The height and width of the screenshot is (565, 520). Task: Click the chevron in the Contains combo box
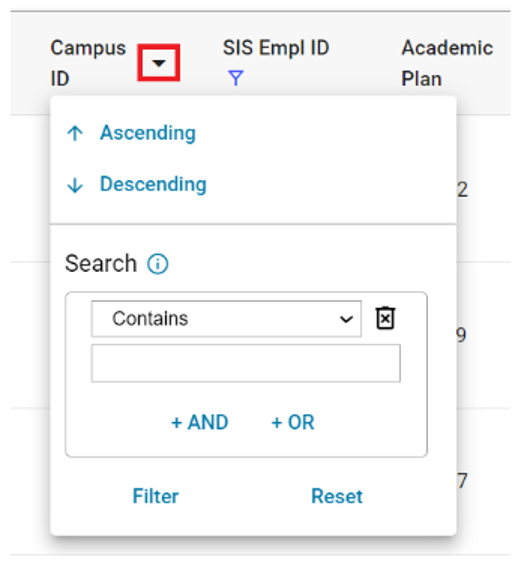(x=346, y=319)
